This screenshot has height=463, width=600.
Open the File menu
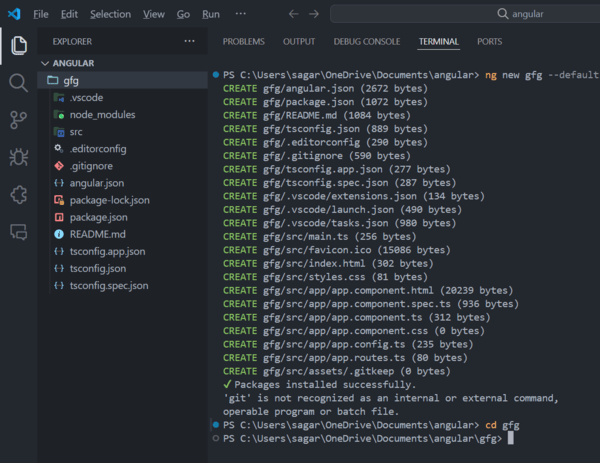click(x=40, y=14)
